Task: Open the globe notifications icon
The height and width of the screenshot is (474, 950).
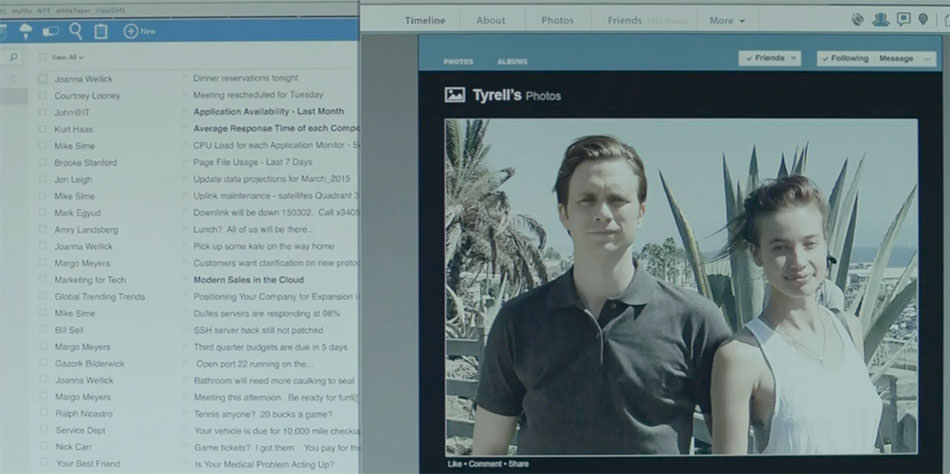Action: click(857, 19)
